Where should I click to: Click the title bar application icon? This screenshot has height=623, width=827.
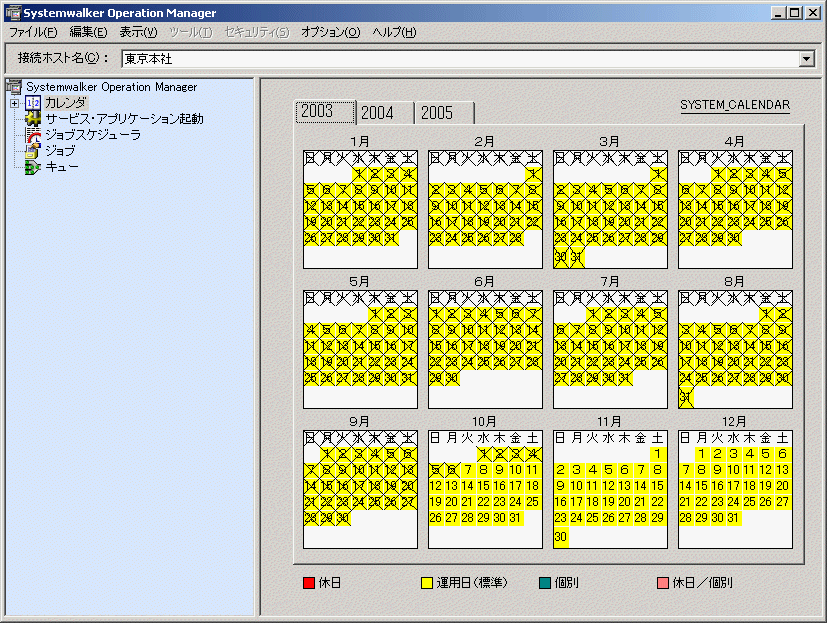tap(13, 13)
